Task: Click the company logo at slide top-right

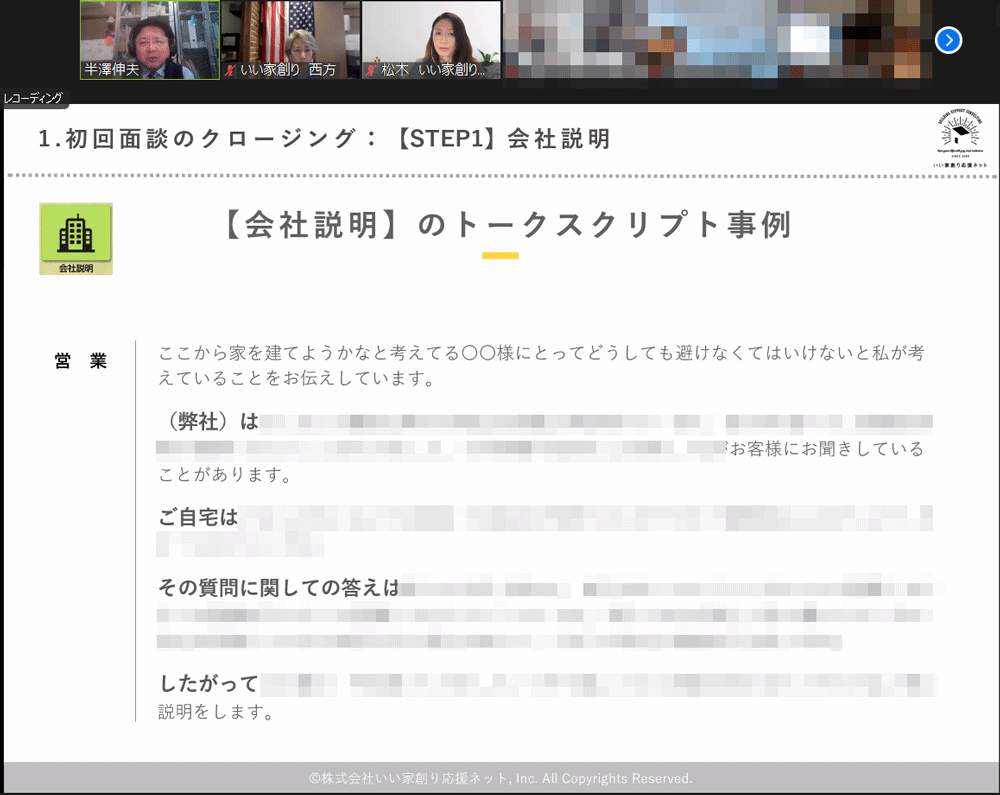Action: [x=959, y=139]
